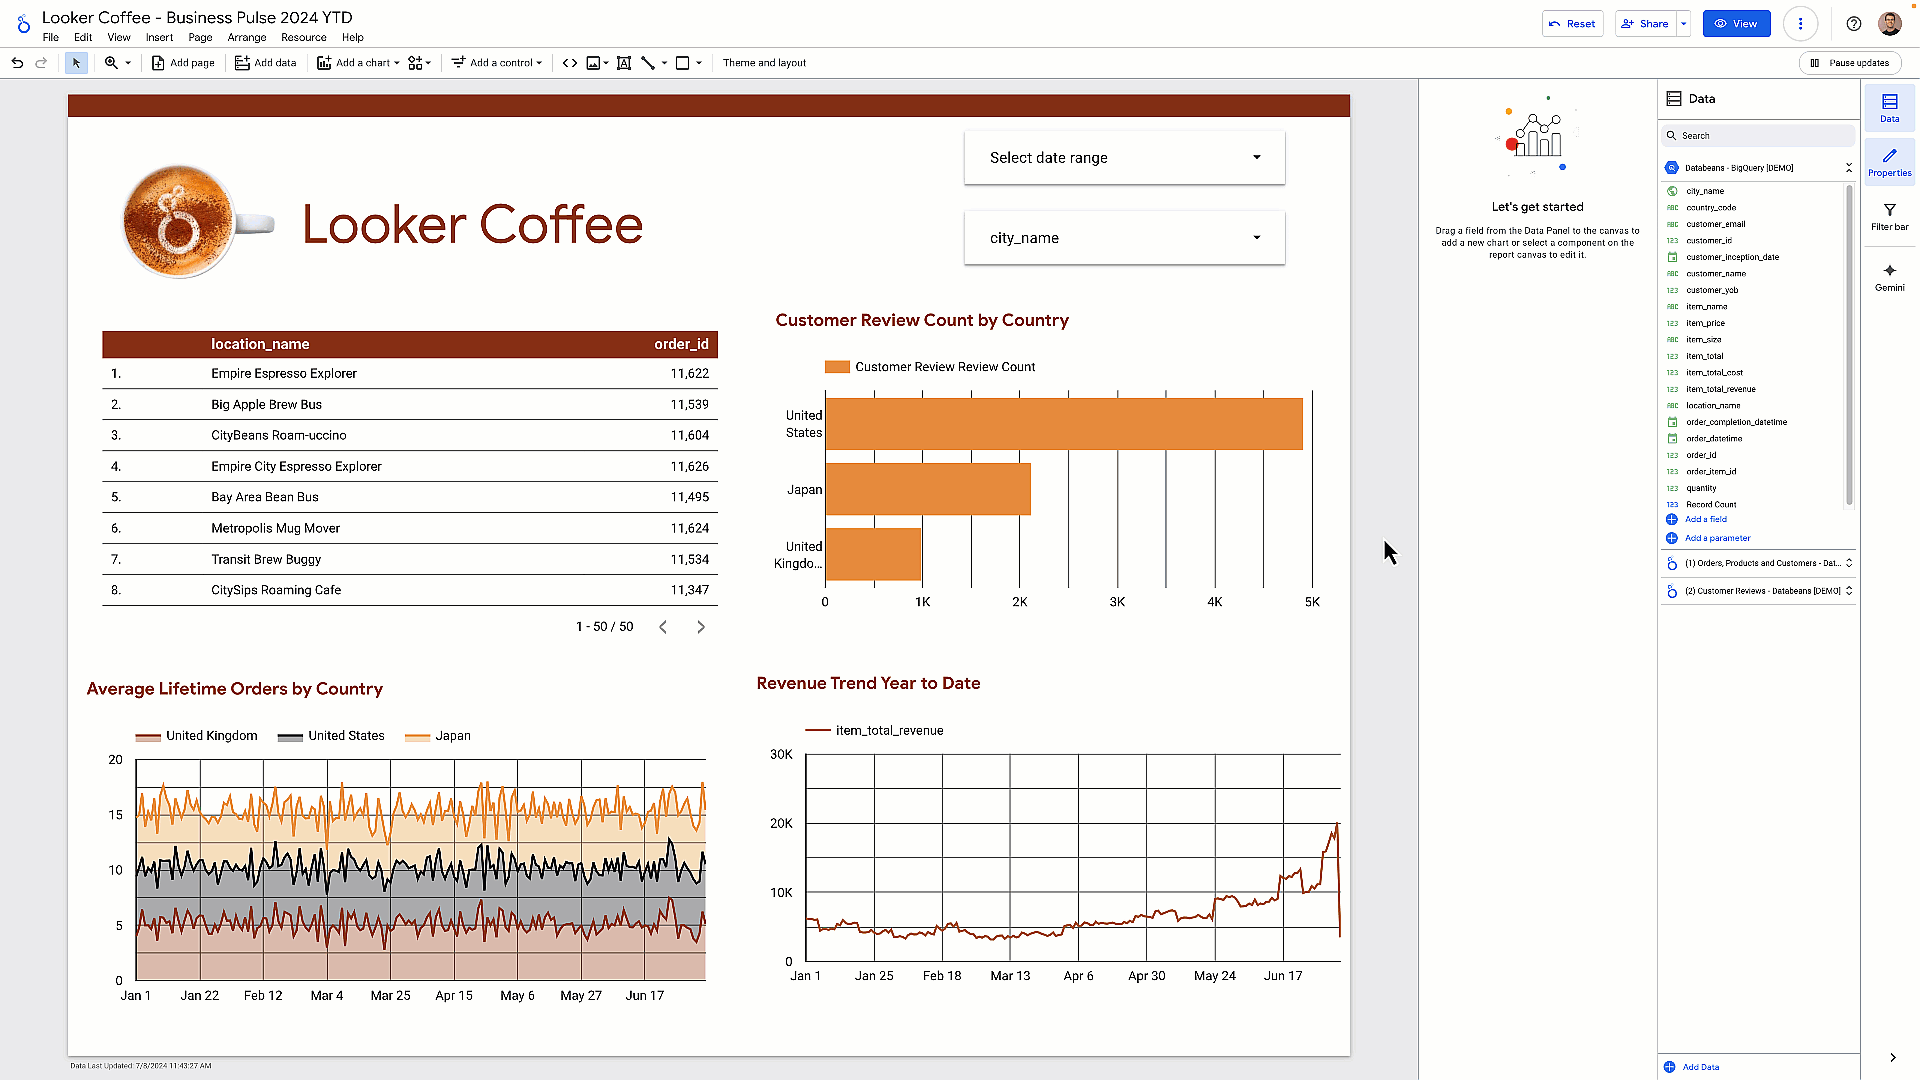Open the Select date range dropdown

(x=1124, y=158)
